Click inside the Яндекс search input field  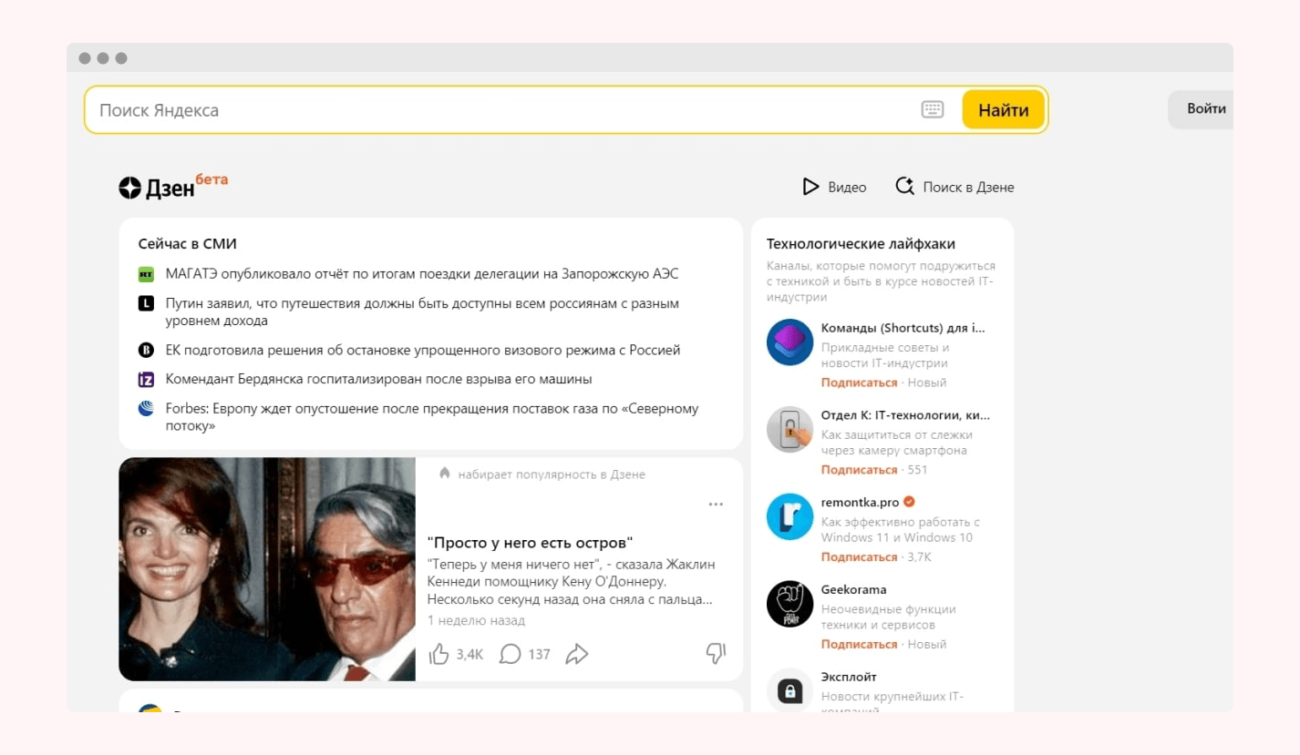400,110
